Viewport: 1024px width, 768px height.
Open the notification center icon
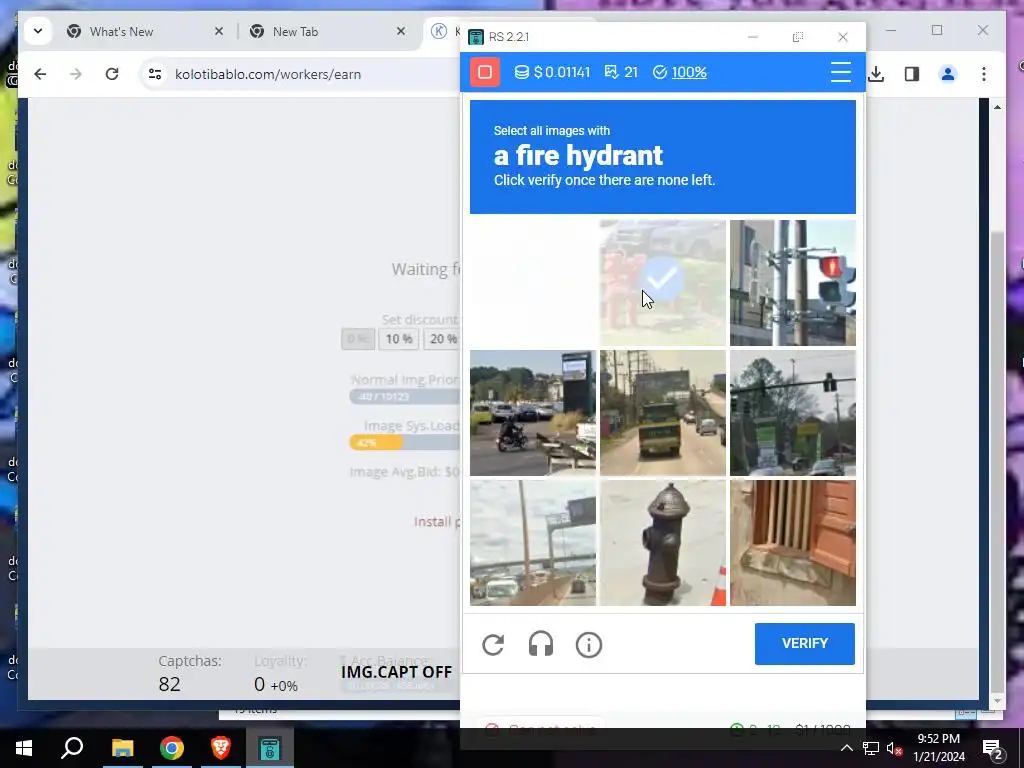point(992,748)
